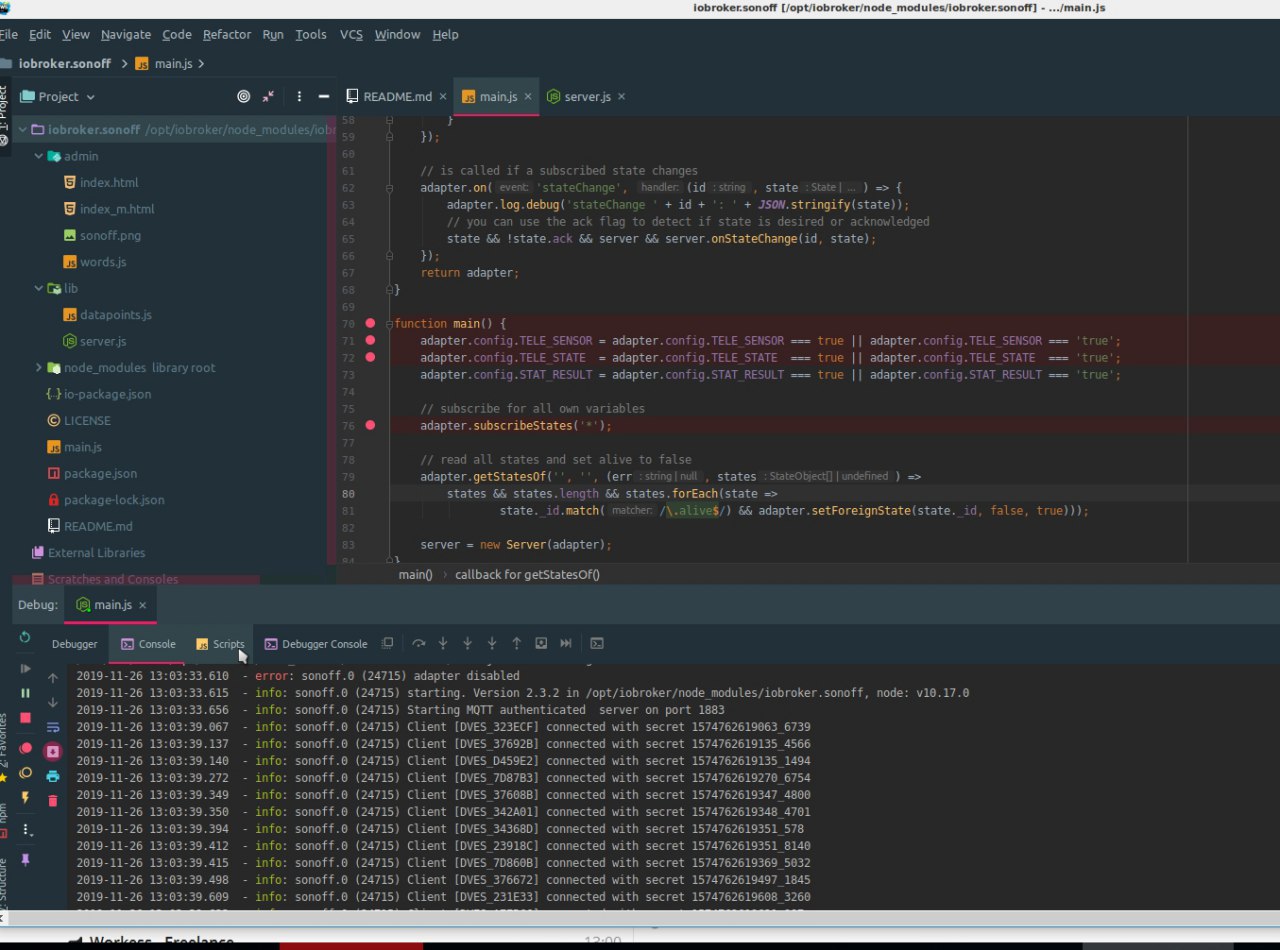This screenshot has height=950, width=1280.
Task: Collapse the lib folder
Action: [38, 288]
